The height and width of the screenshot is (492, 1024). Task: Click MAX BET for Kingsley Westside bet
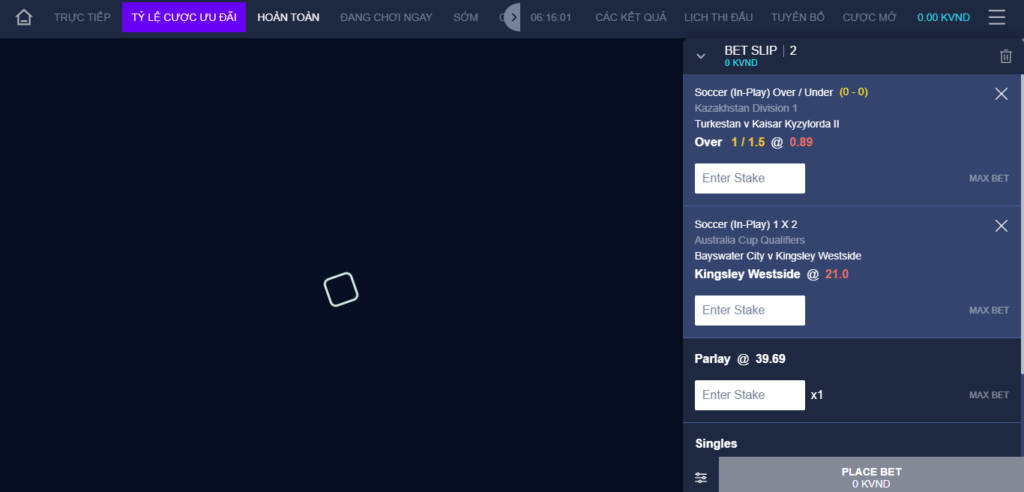click(989, 310)
